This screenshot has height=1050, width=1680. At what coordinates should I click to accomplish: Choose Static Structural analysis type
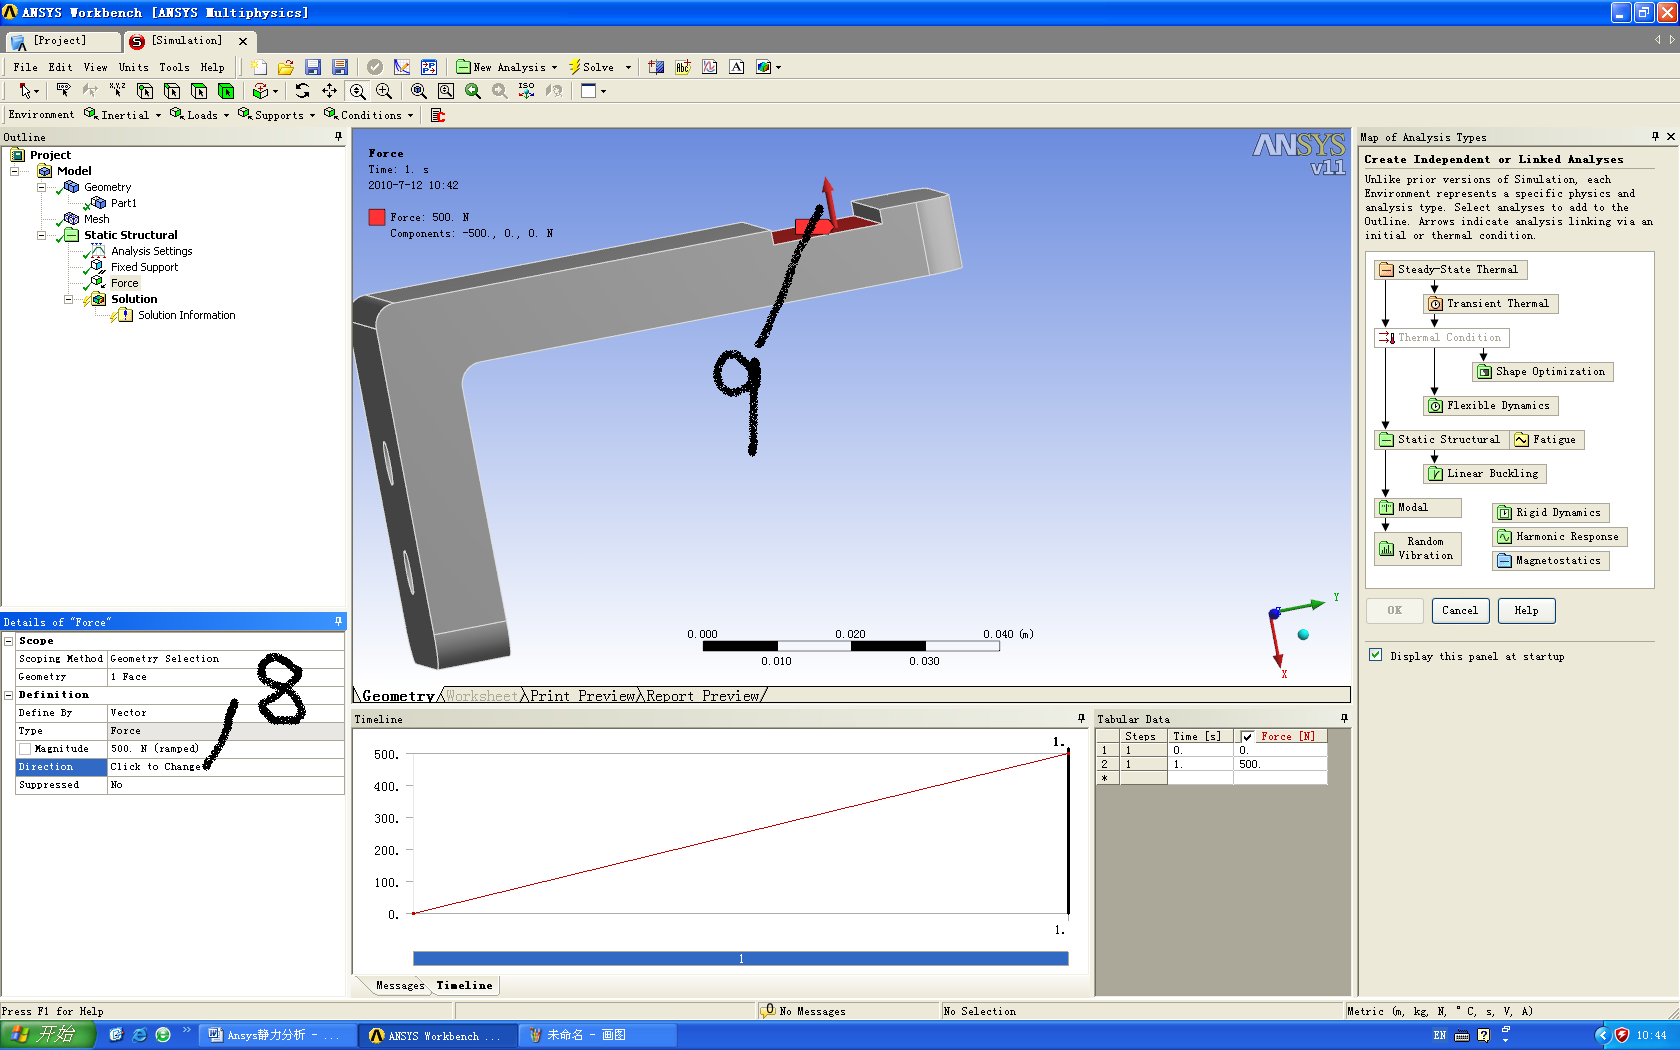pos(1440,439)
